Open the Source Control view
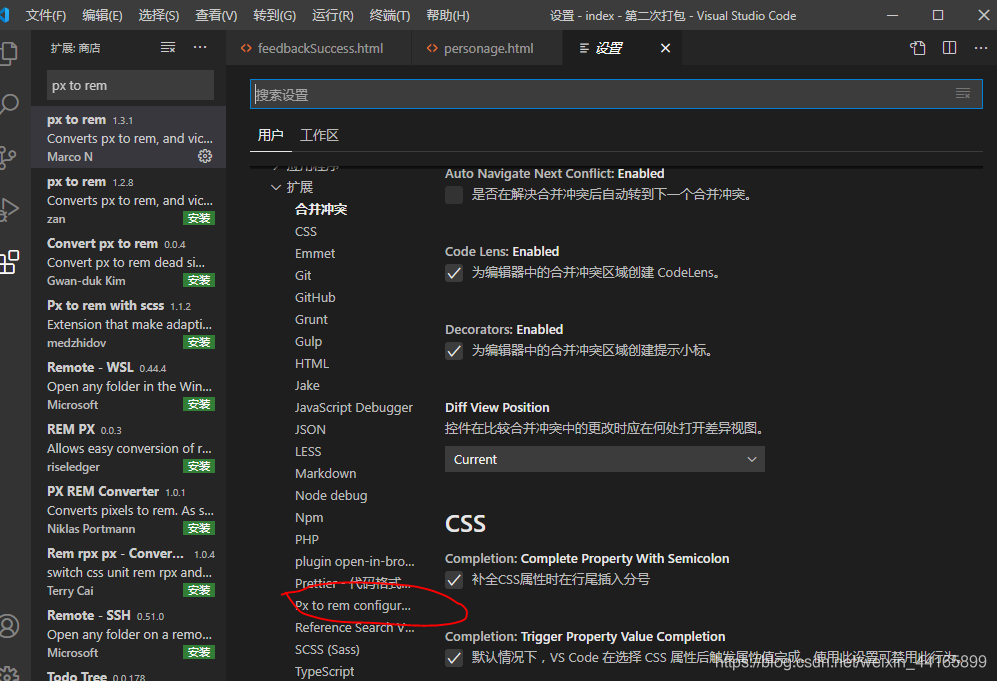Image resolution: width=997 pixels, height=681 pixels. click(x=8, y=157)
